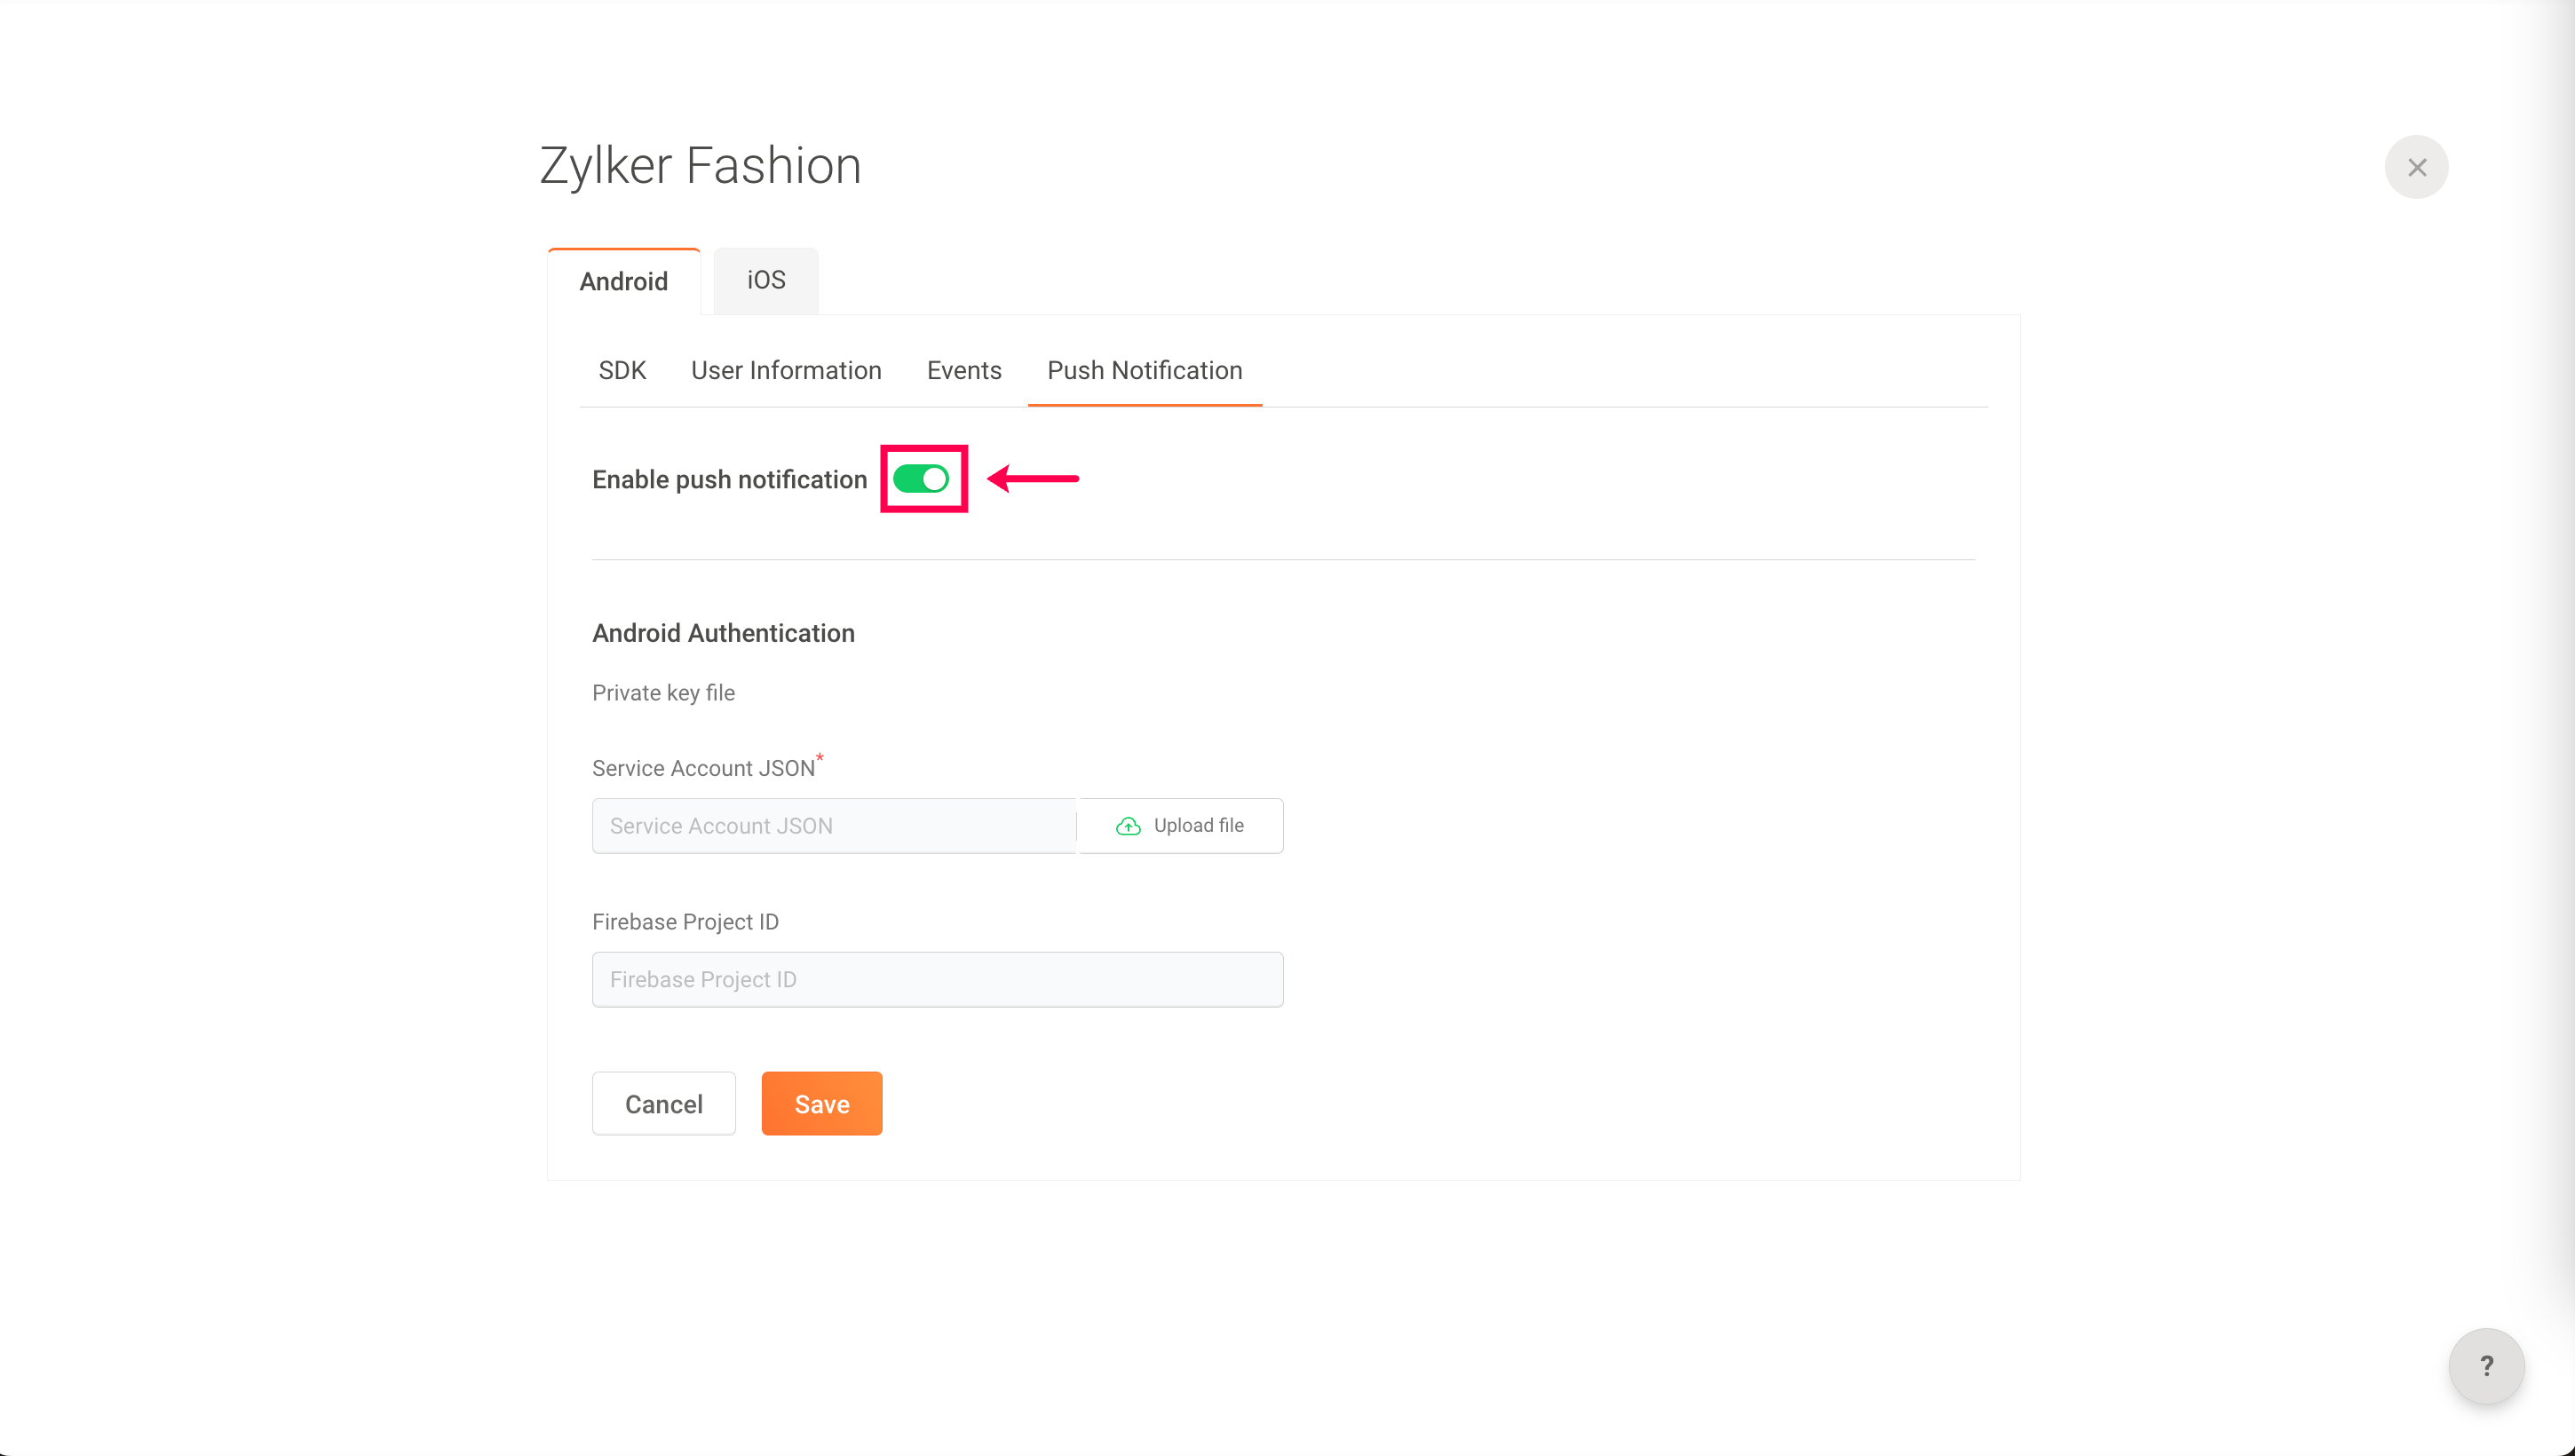Click the Upload file button

pos(1180,826)
